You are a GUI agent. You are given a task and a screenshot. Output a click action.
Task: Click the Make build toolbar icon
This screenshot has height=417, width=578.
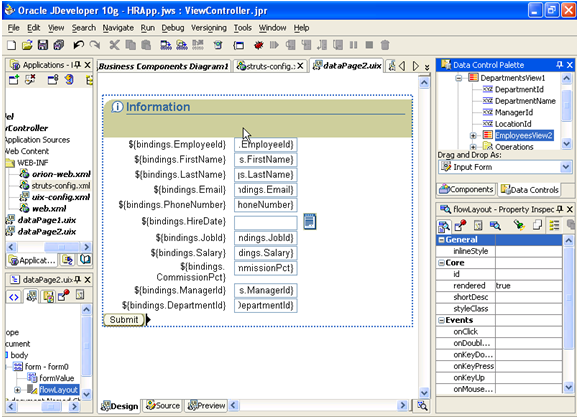pyautogui.click(x=166, y=45)
